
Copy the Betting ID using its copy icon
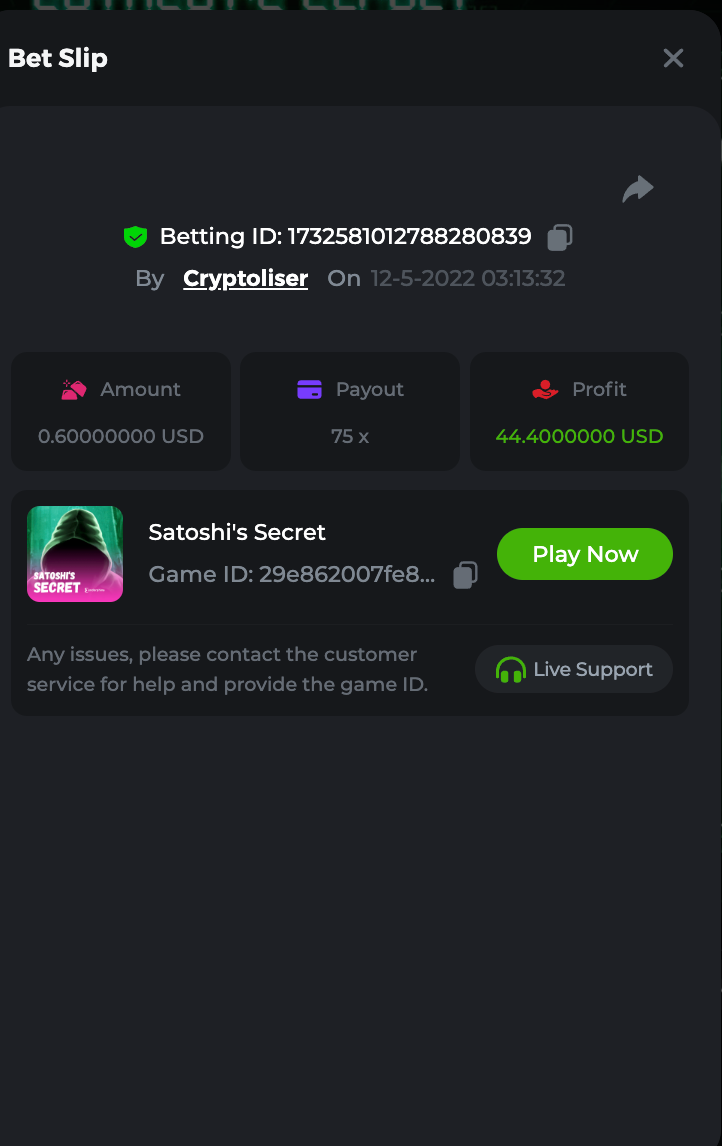tap(560, 237)
